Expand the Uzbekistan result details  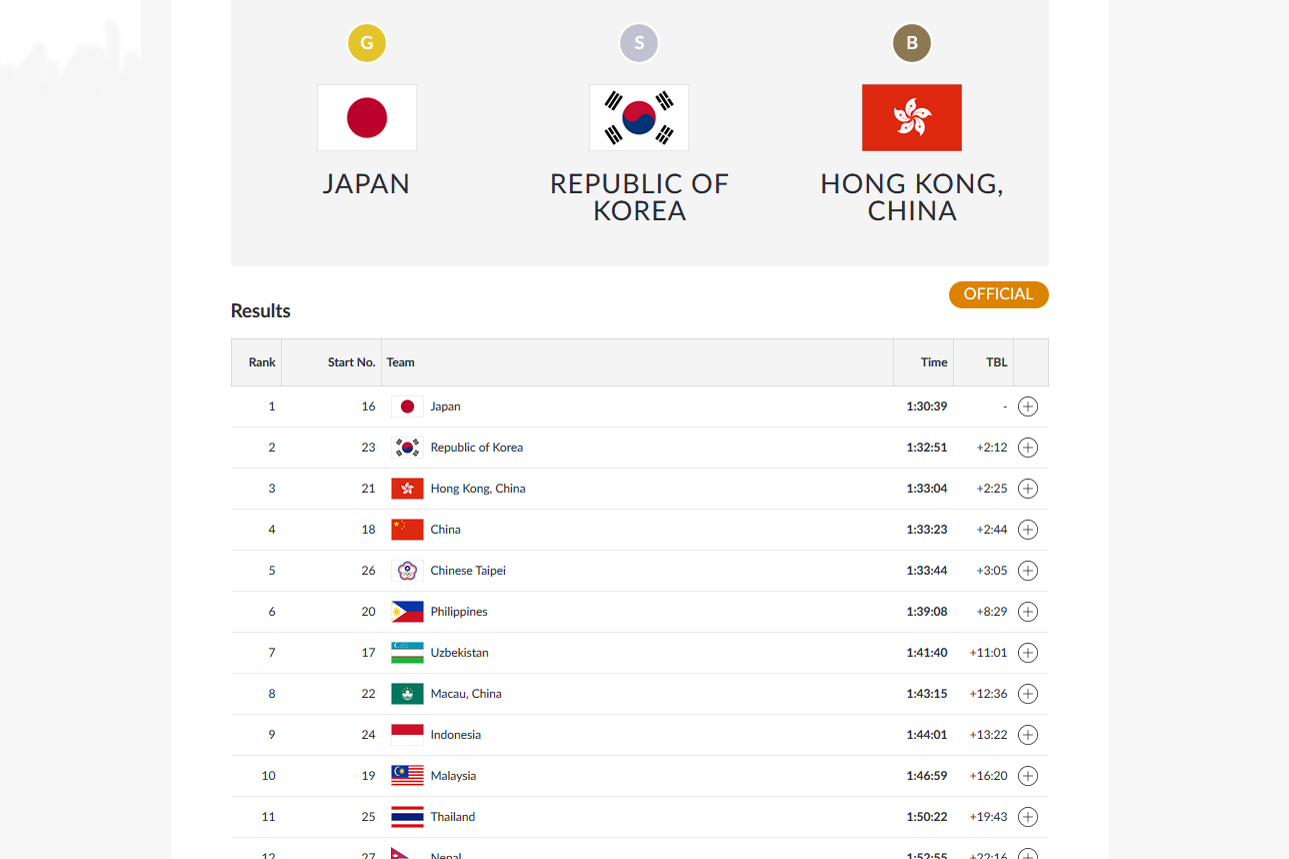[1028, 653]
